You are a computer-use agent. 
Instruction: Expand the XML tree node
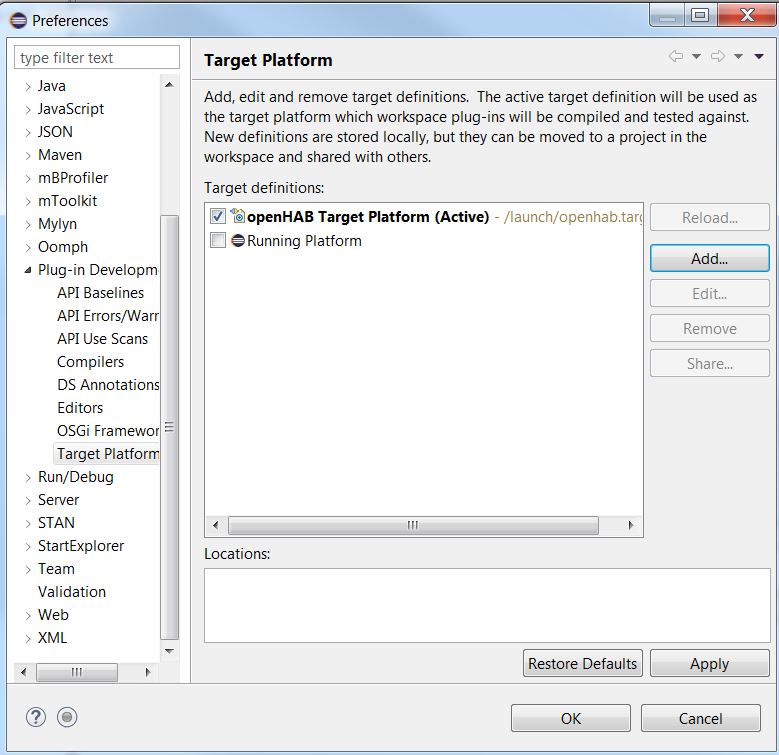[28, 639]
